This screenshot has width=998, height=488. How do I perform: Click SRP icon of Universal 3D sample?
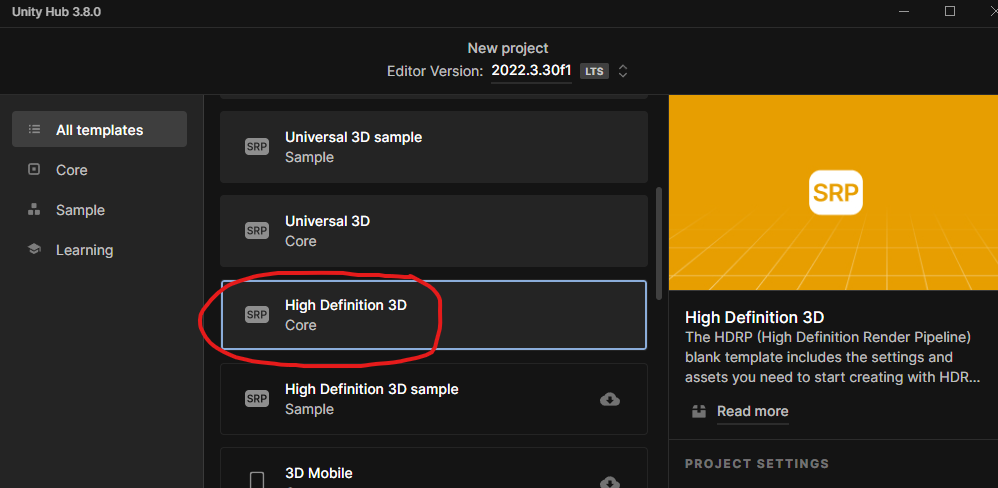click(257, 147)
